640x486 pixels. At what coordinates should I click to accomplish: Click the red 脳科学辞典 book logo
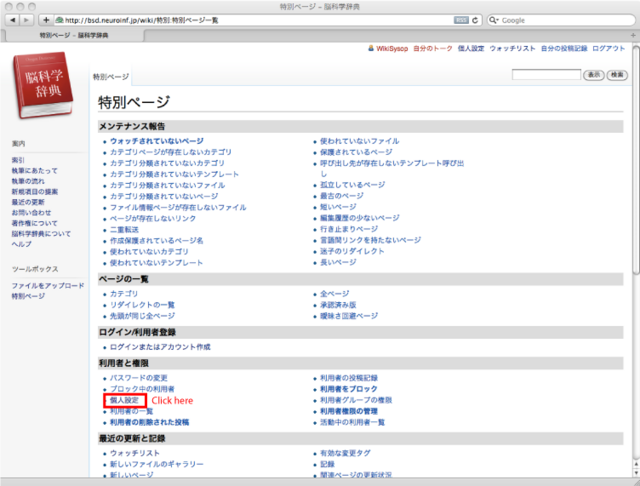pos(42,88)
